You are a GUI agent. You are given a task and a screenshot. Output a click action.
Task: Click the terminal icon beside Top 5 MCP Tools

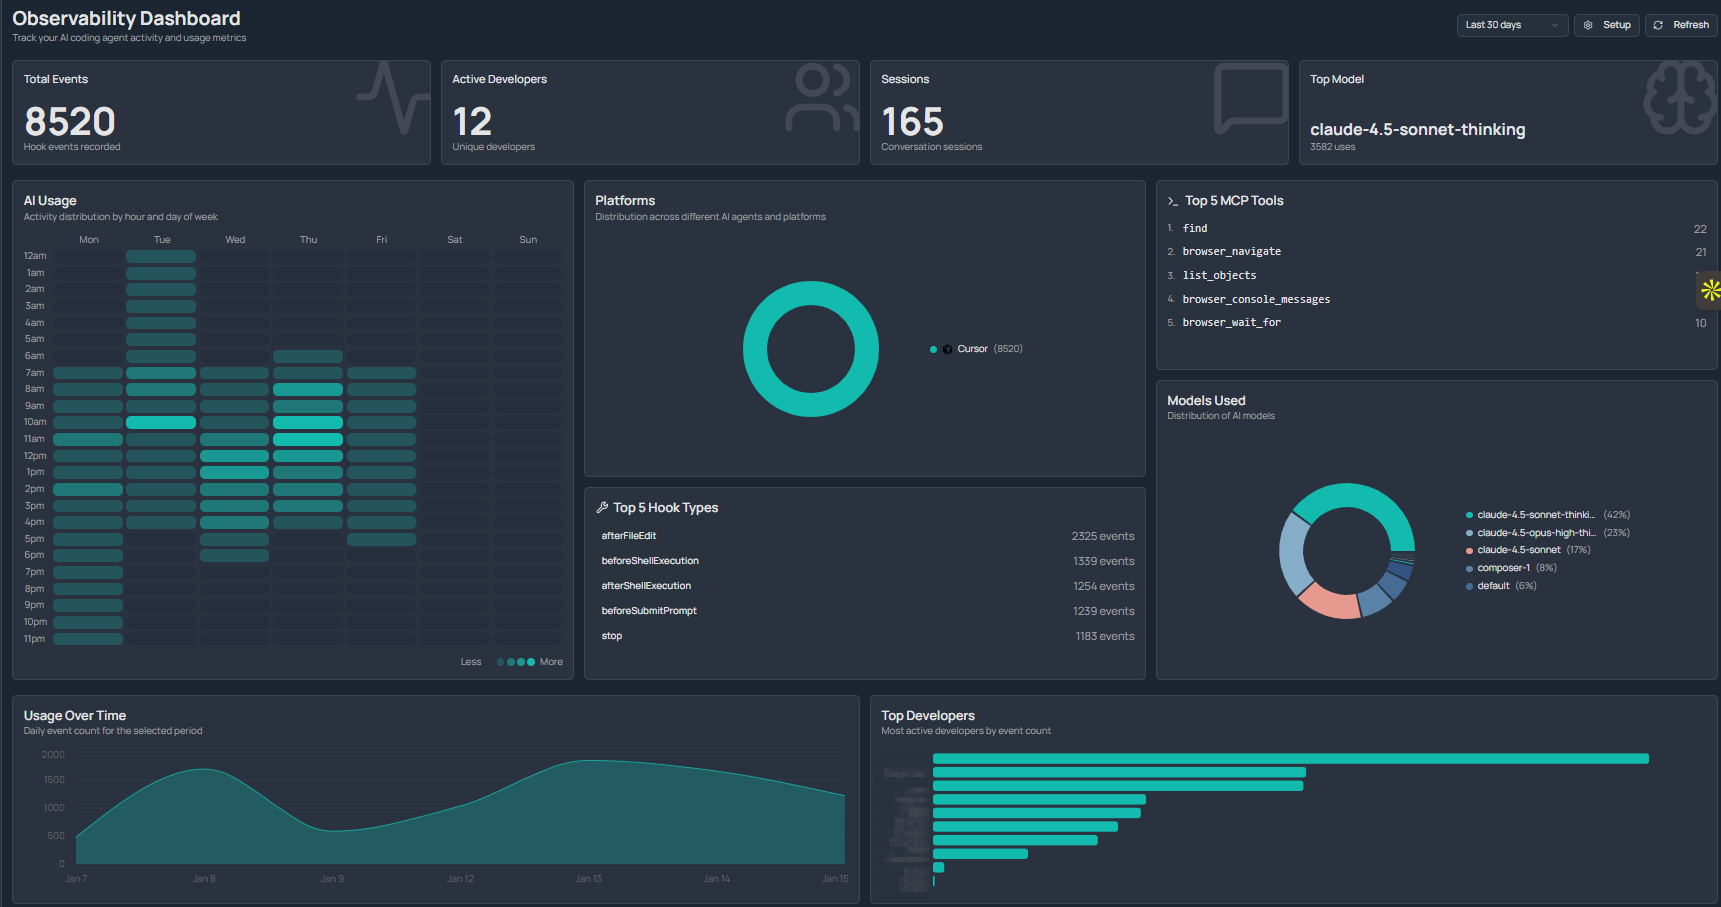1173,201
